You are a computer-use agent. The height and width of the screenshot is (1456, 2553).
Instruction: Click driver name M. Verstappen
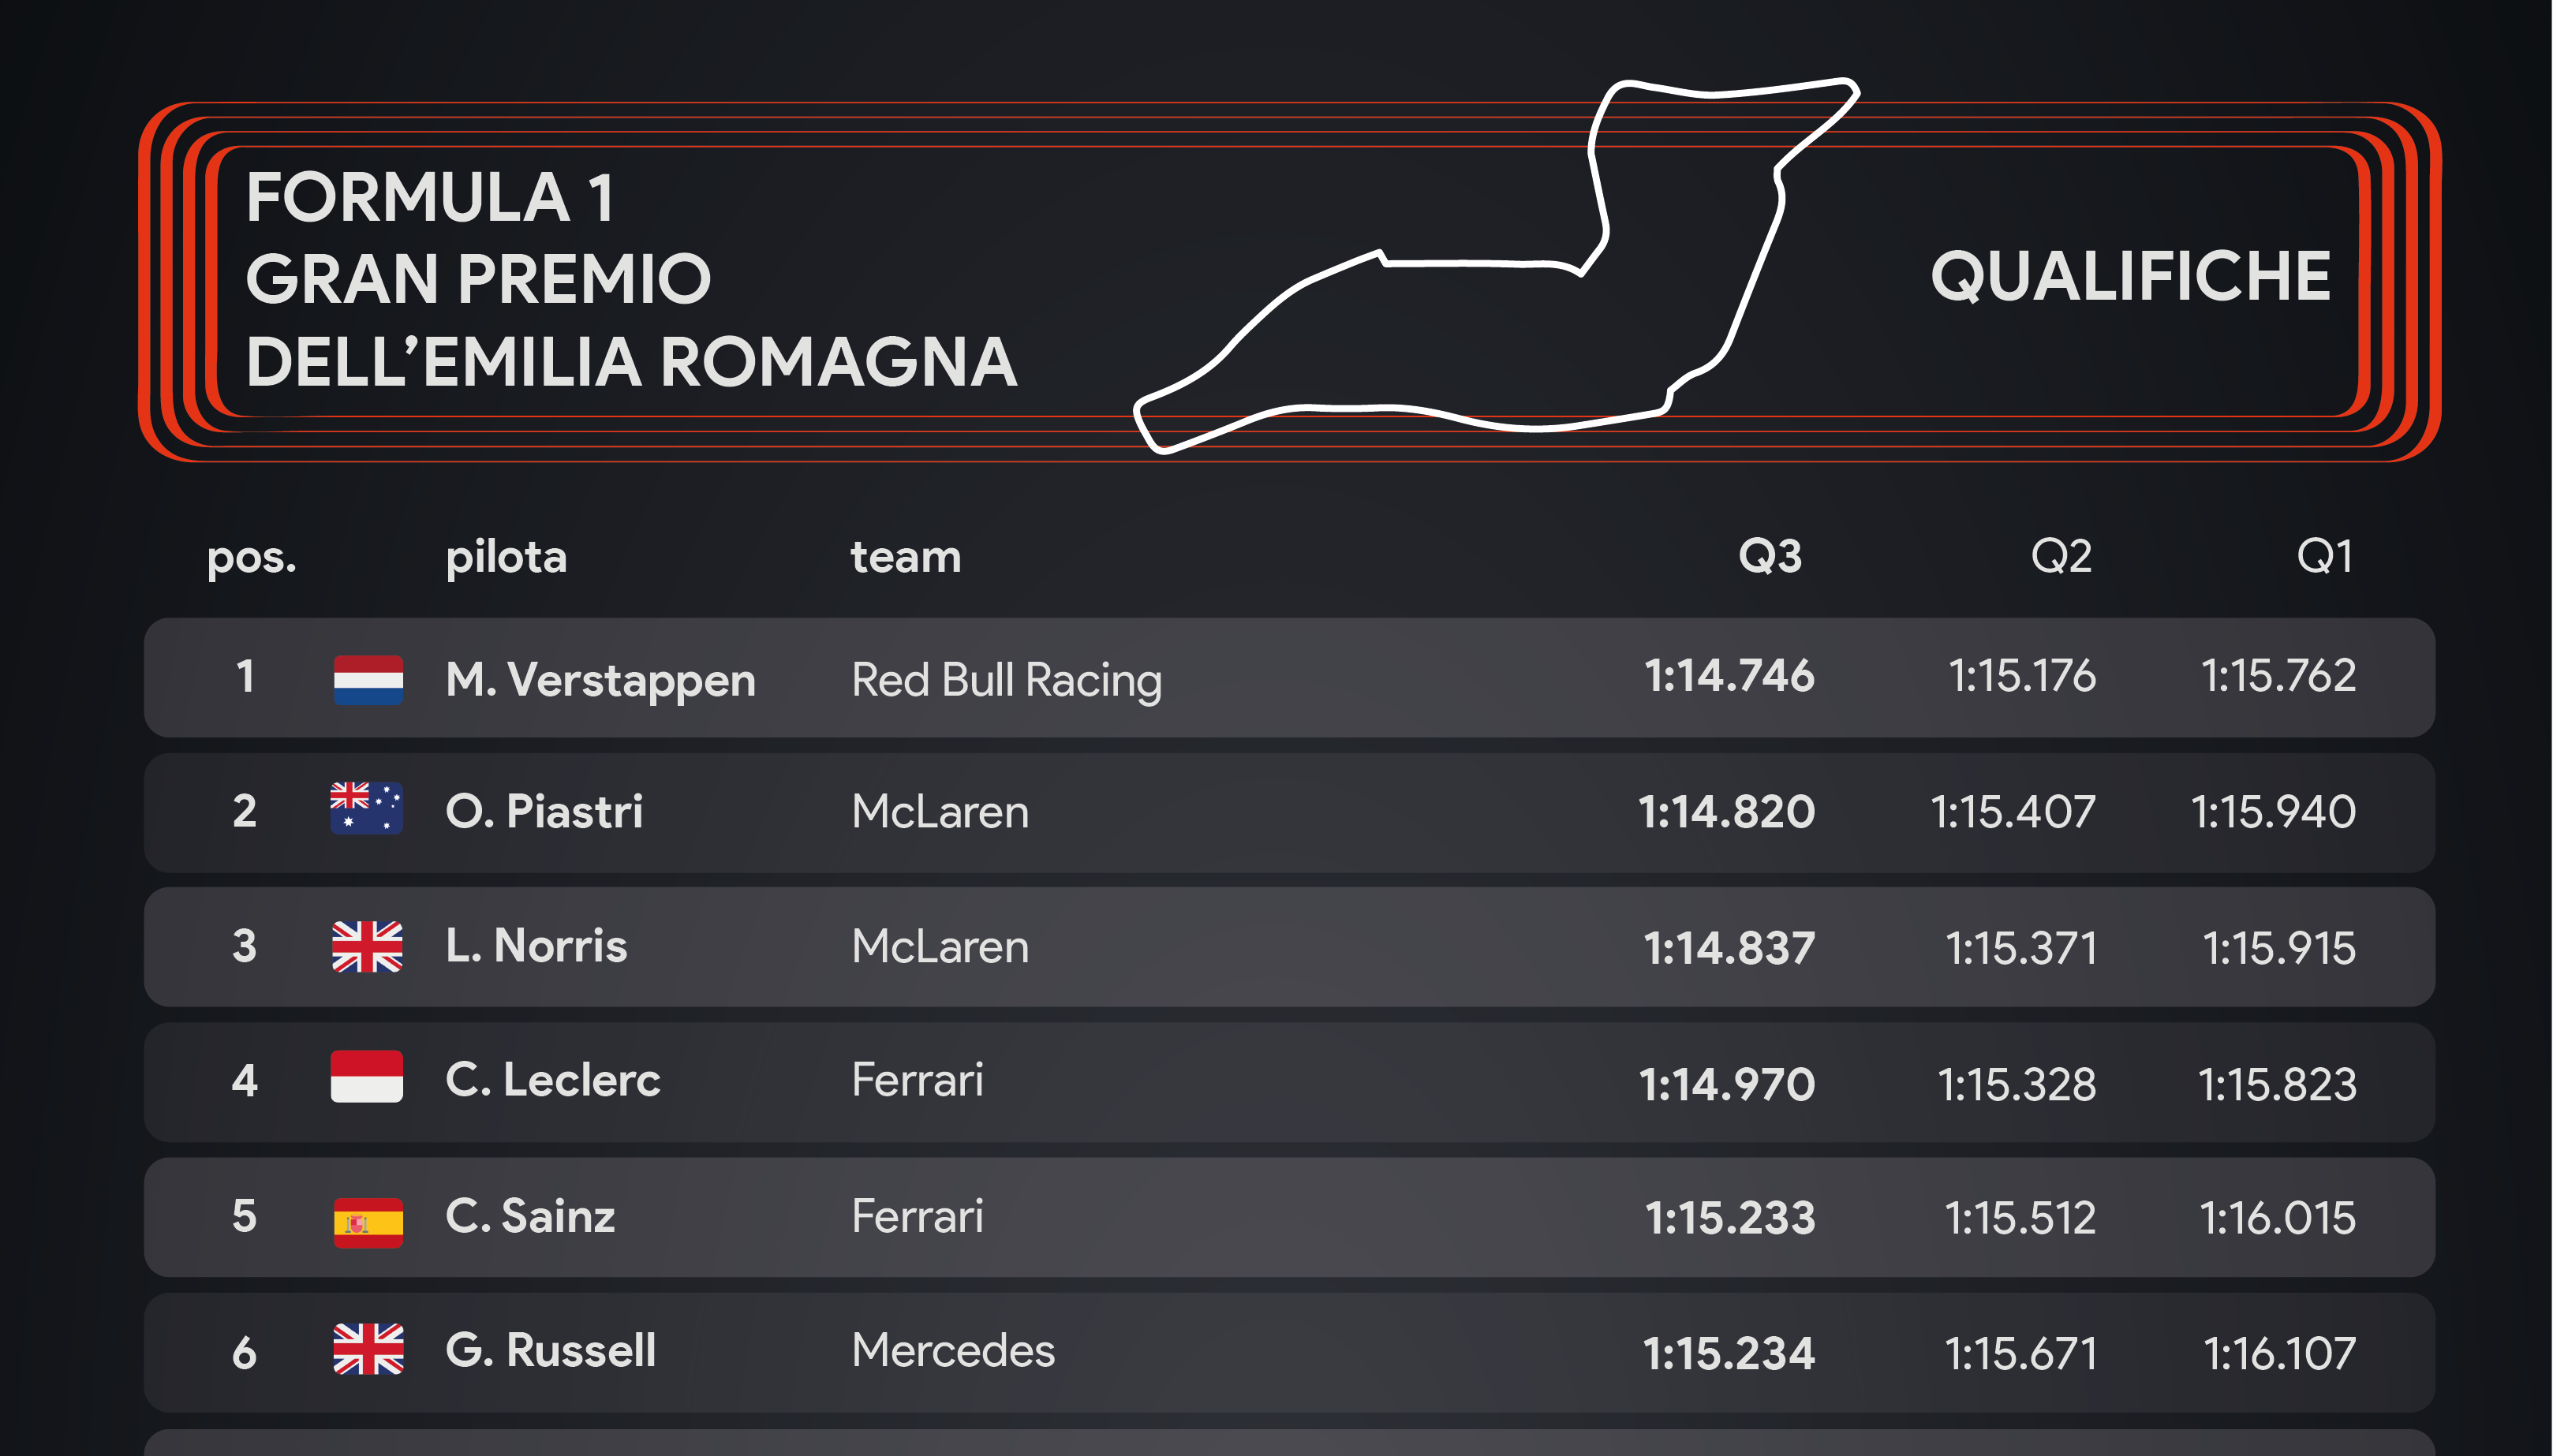600,680
